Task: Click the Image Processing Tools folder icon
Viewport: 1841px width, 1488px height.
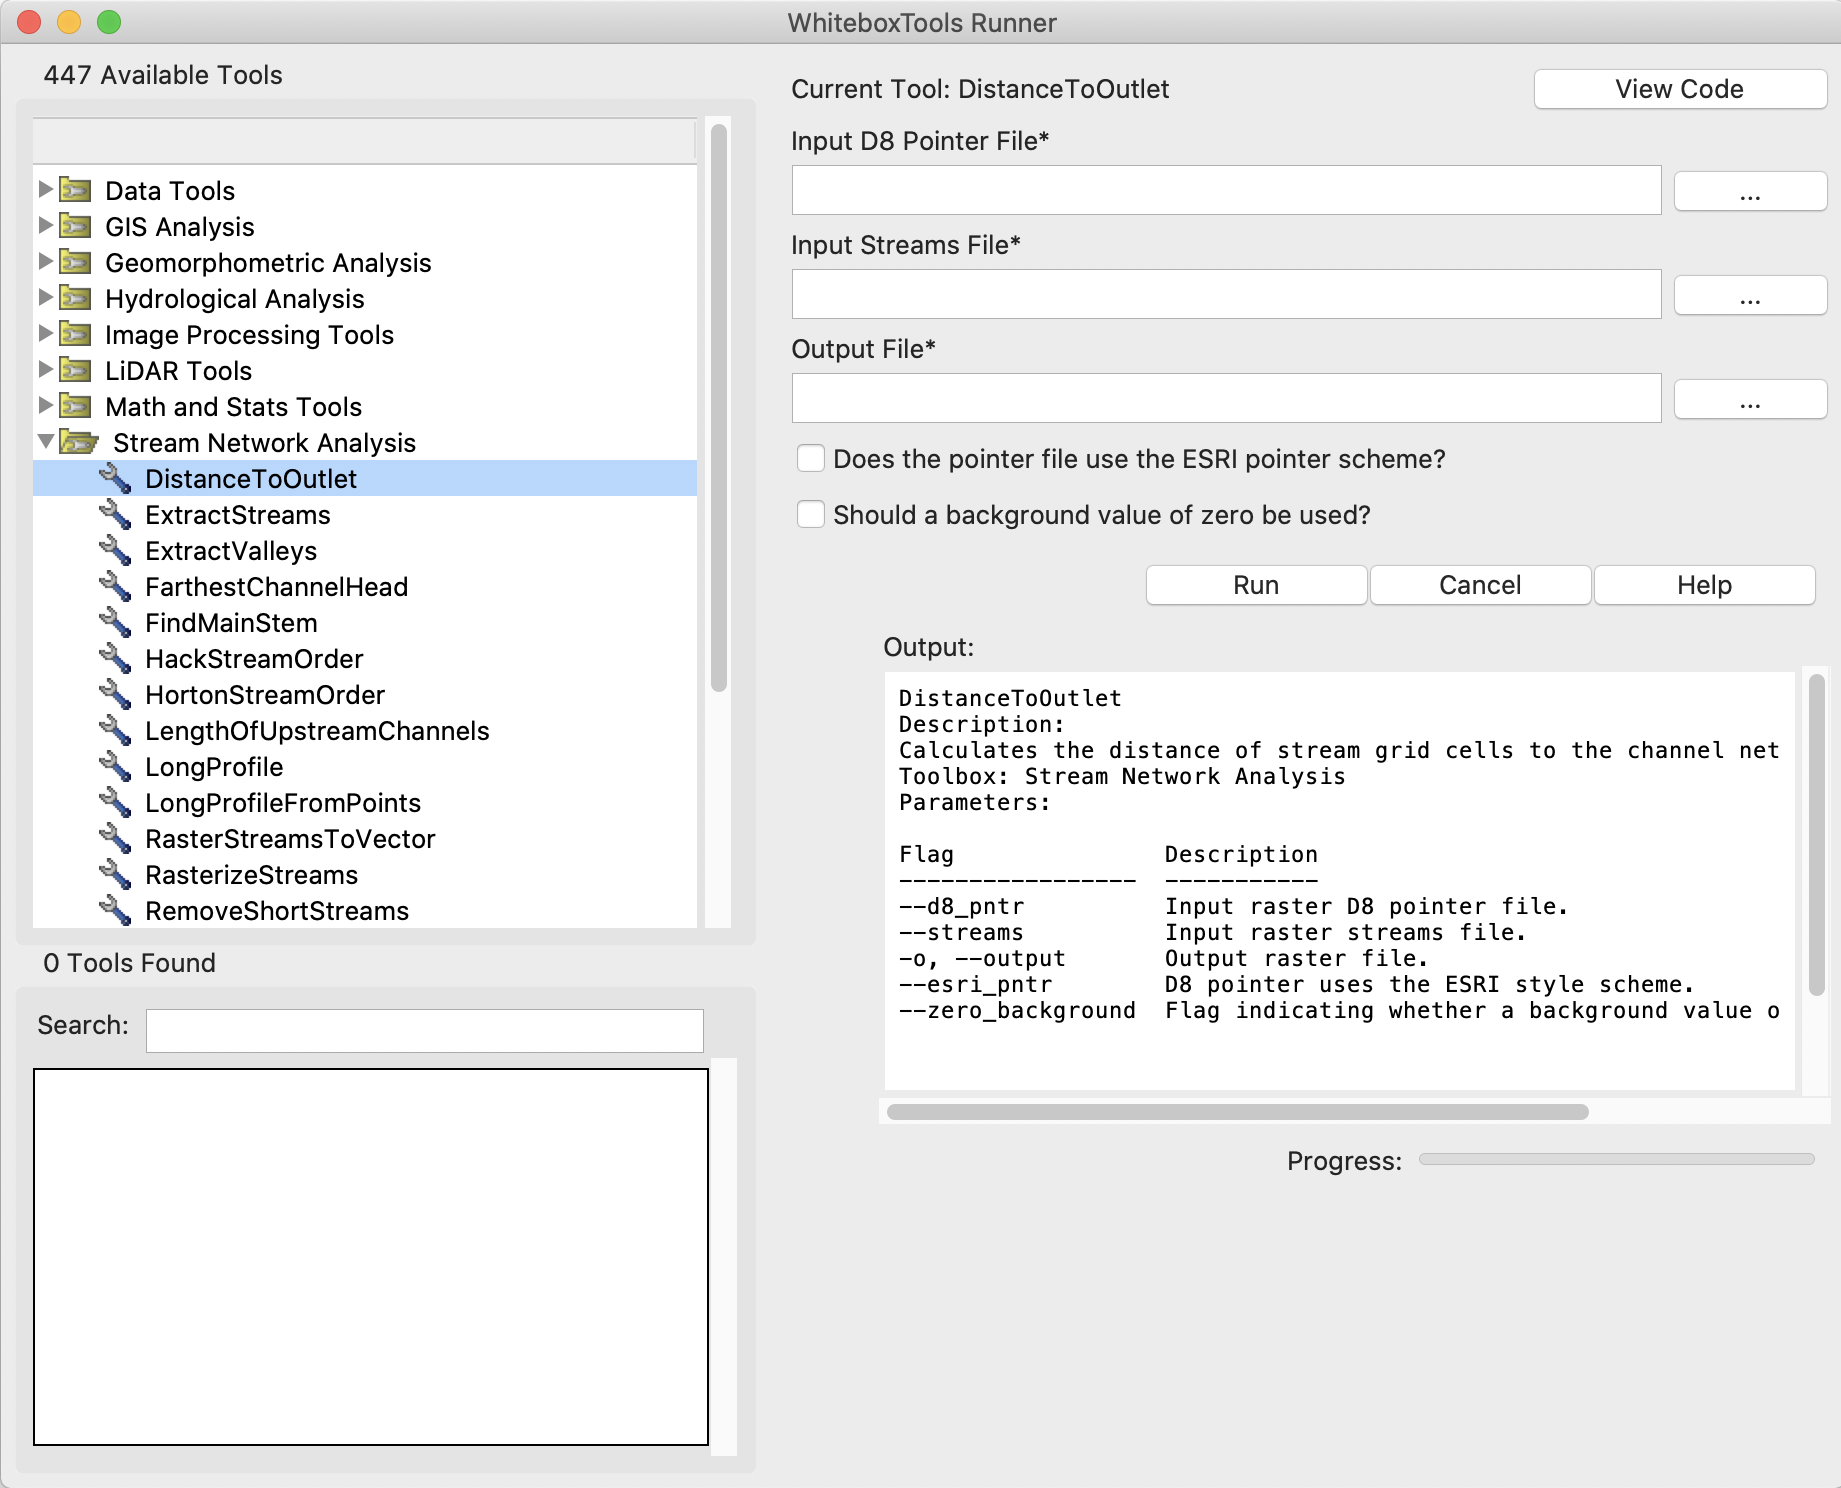Action: pos(75,334)
